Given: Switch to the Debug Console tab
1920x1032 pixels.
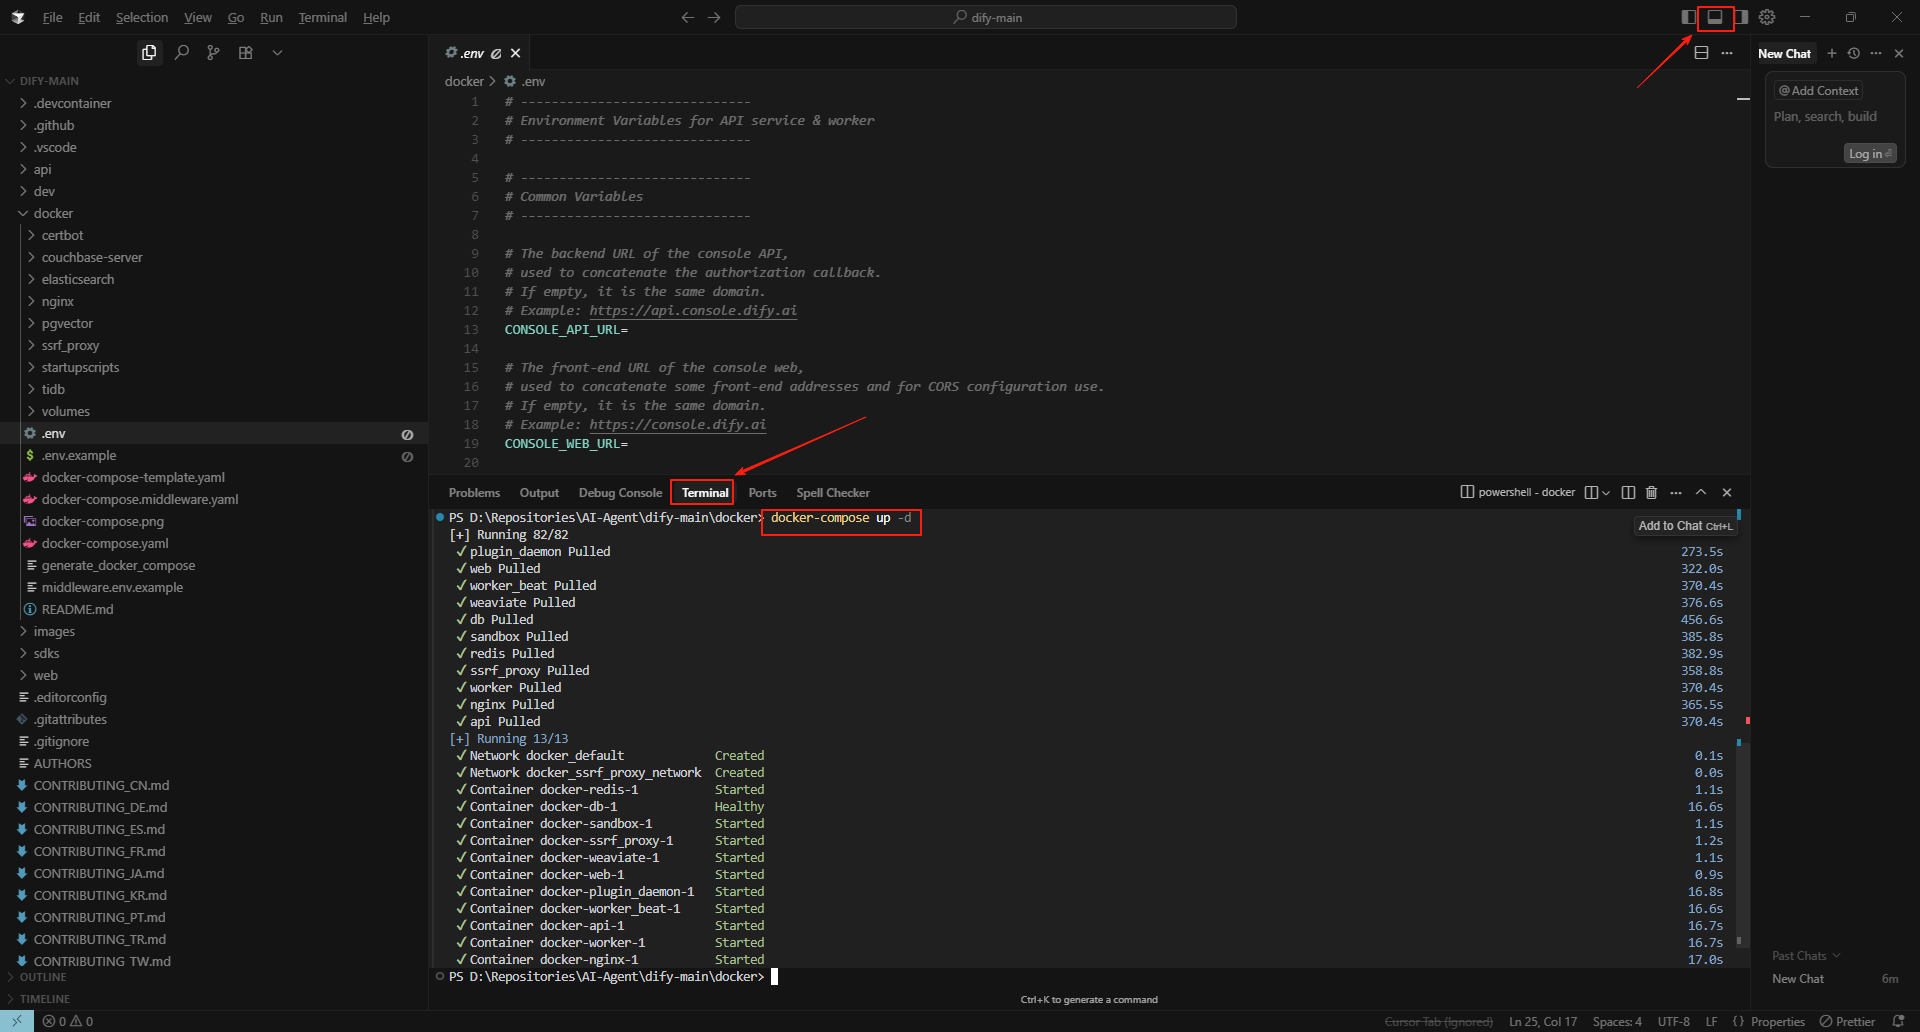Looking at the screenshot, I should pos(620,492).
